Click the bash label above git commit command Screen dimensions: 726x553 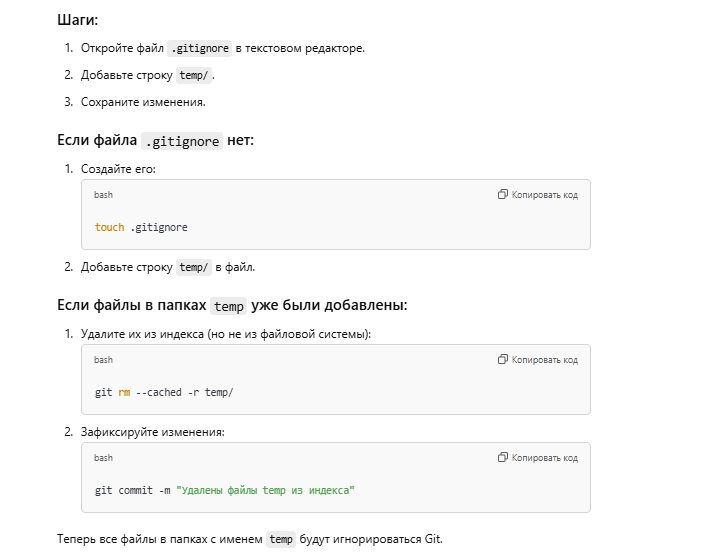103,458
